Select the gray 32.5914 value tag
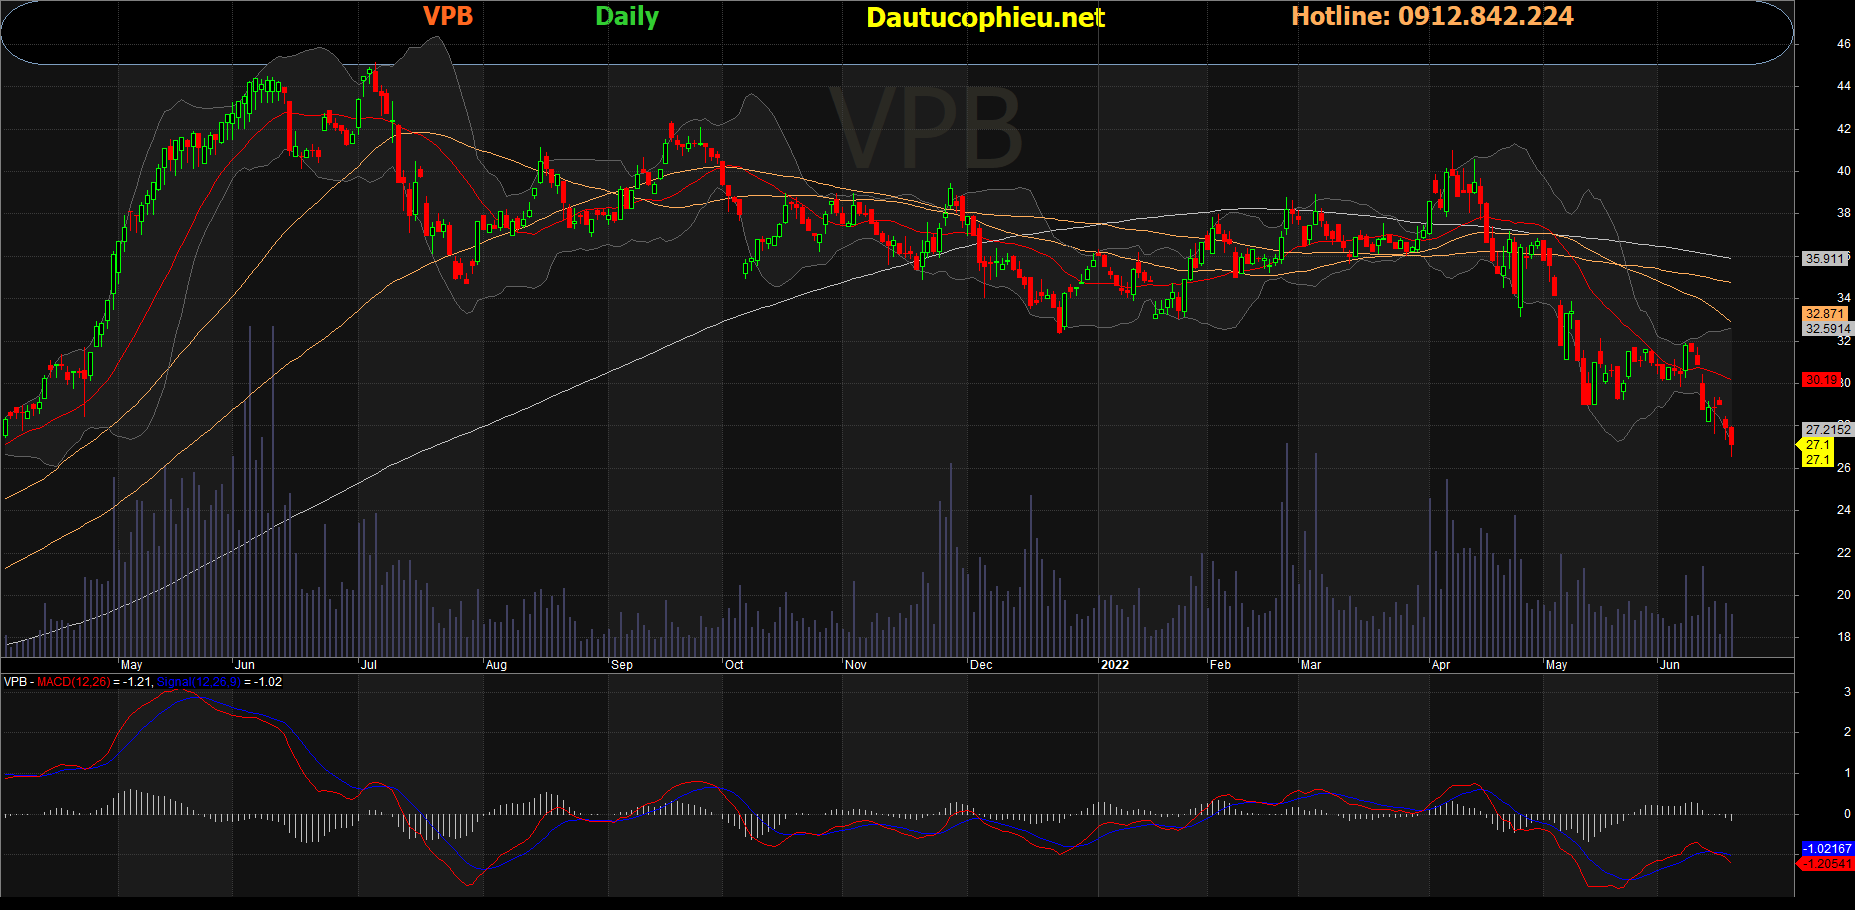Viewport: 1855px width, 910px height. click(x=1828, y=329)
